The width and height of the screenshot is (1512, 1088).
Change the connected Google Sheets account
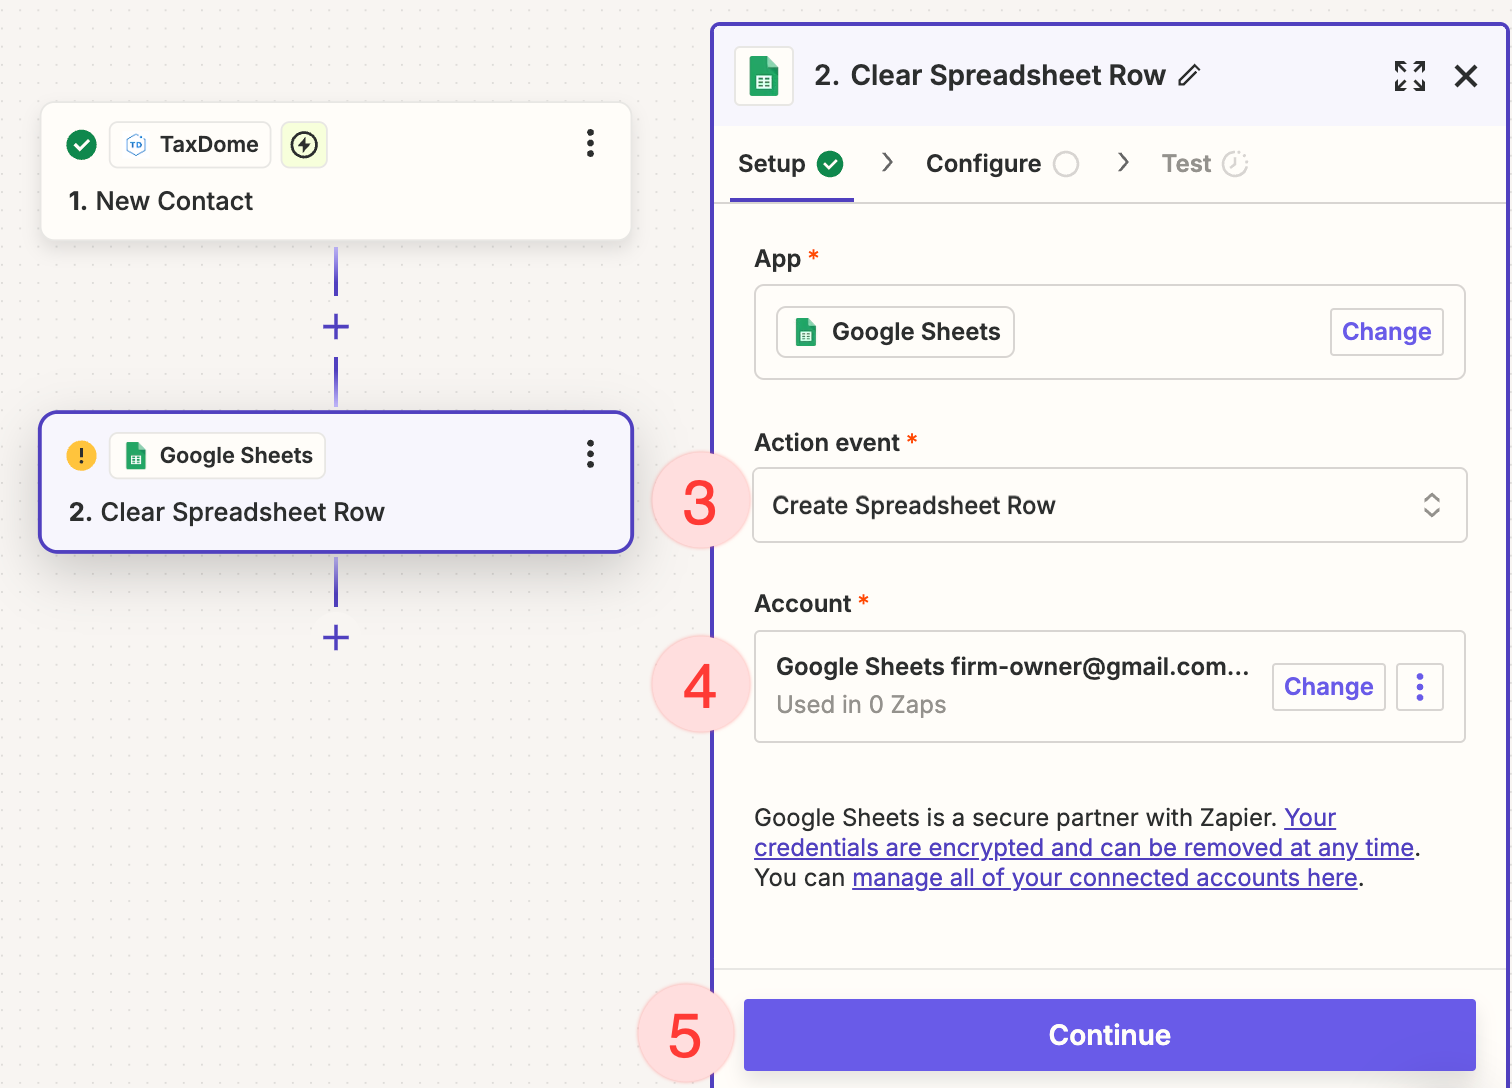(x=1327, y=687)
